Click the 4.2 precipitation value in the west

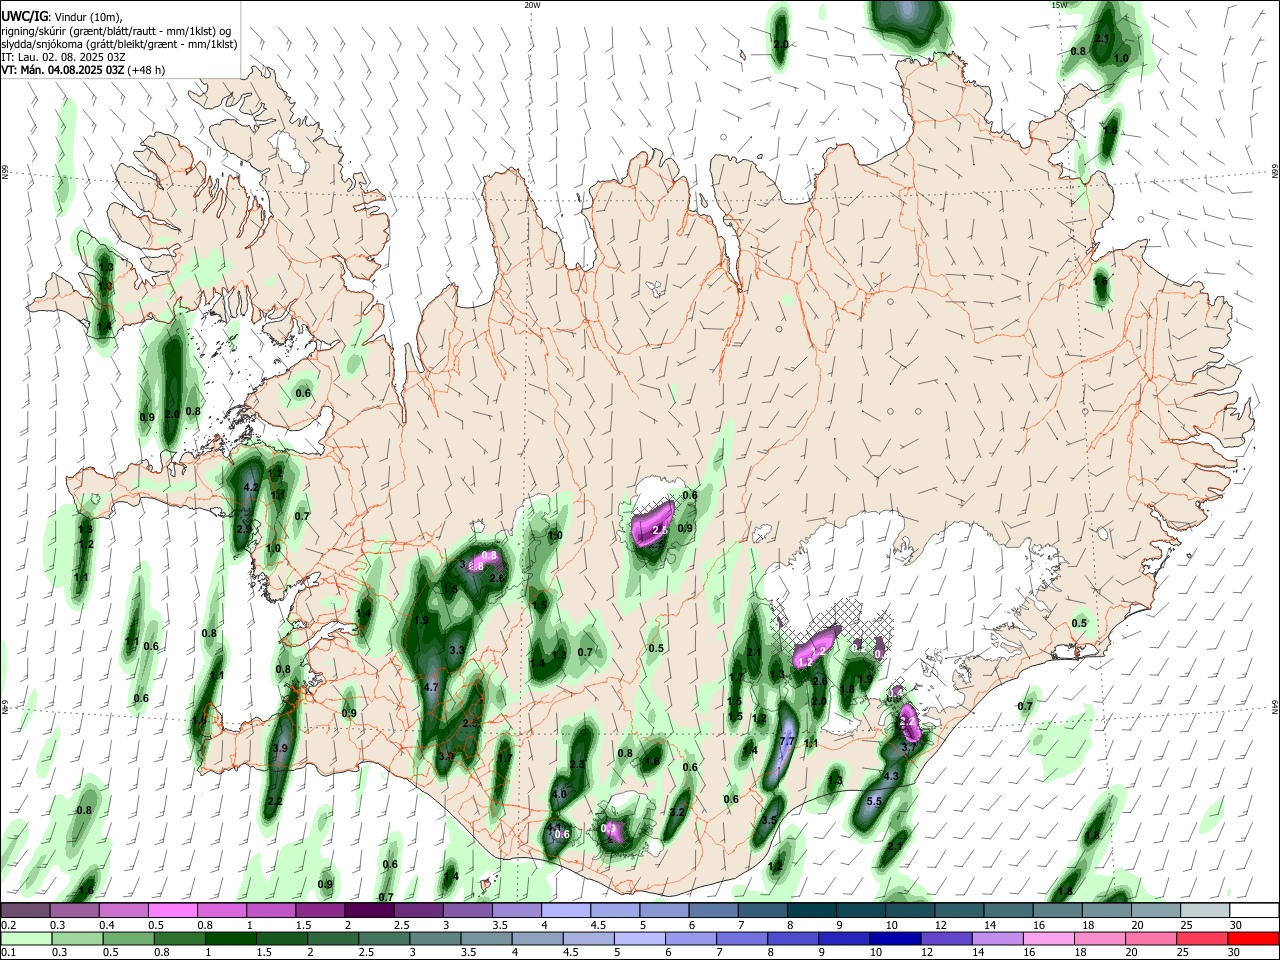pos(252,488)
